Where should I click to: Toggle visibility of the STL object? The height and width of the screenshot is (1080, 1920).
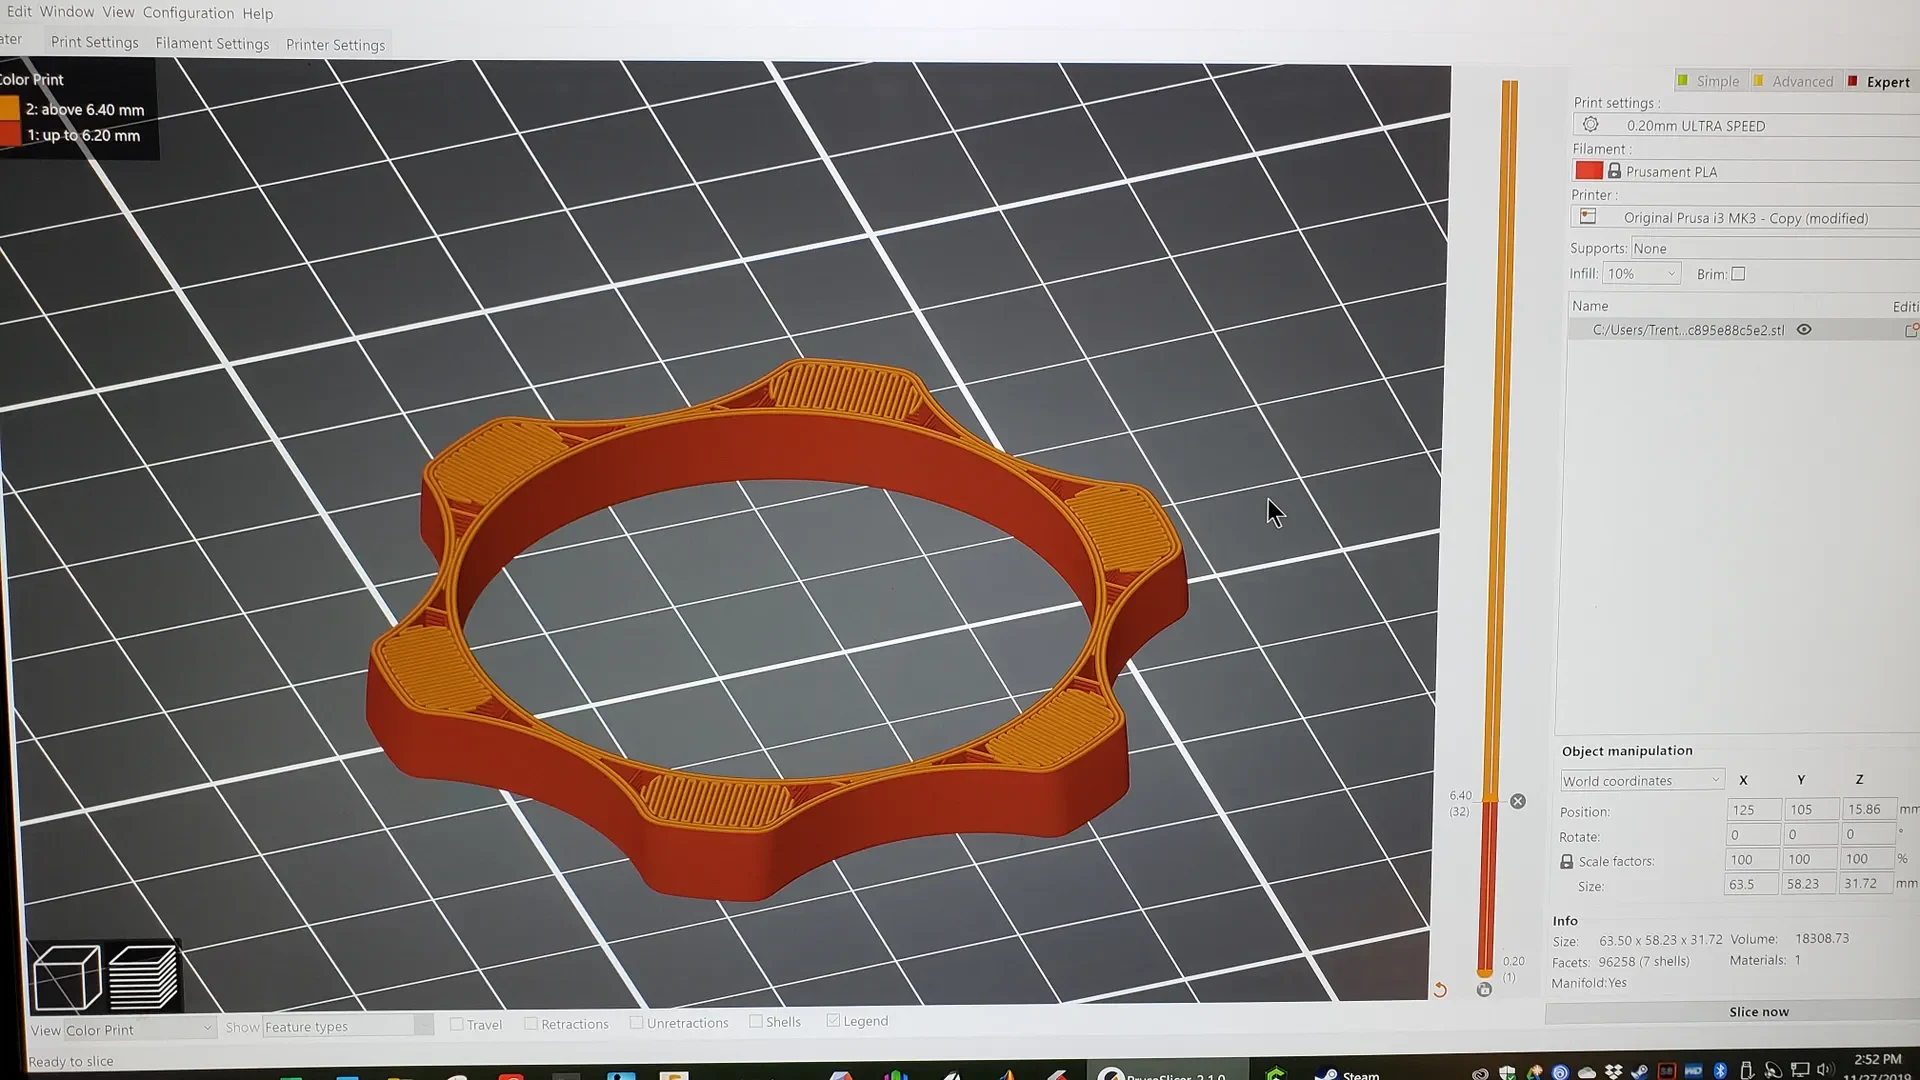[x=1804, y=329]
